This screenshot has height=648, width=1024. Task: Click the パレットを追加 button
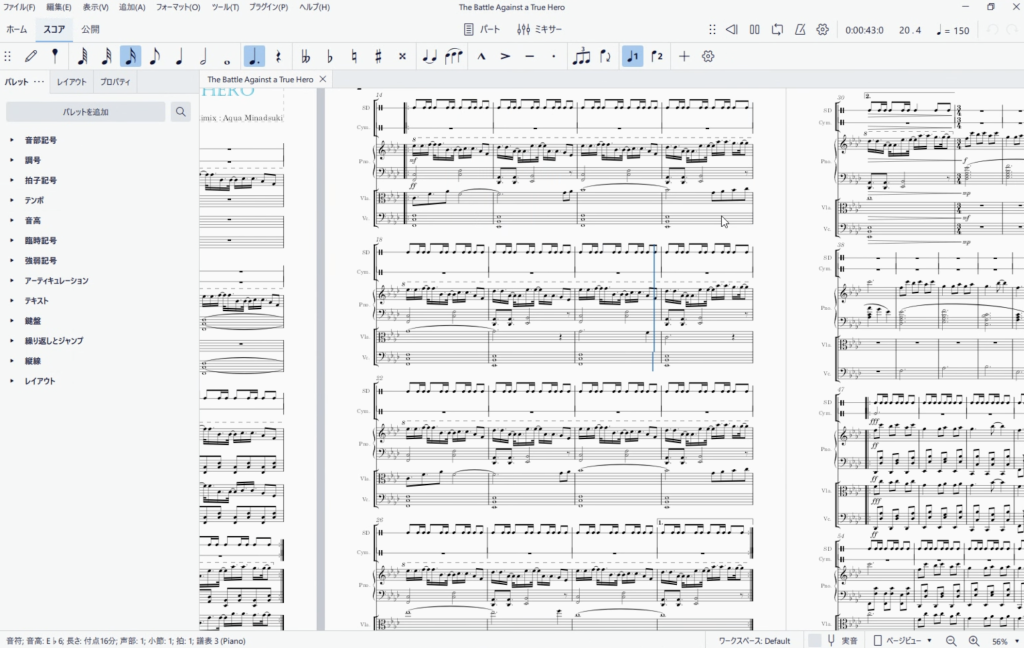click(86, 112)
